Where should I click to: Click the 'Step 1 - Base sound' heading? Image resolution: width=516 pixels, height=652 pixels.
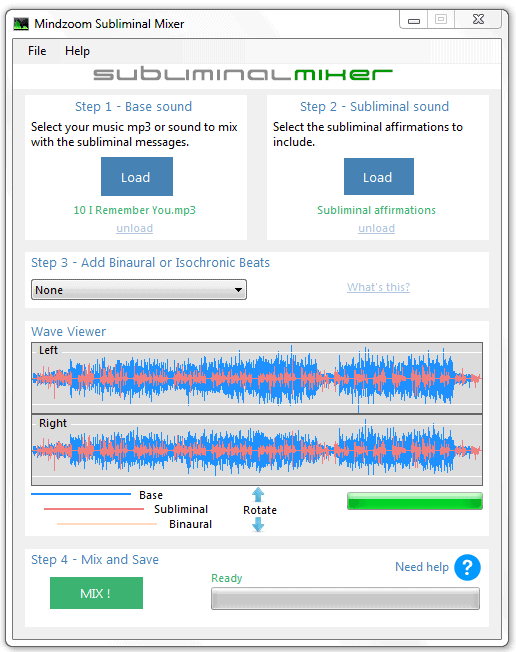(133, 106)
